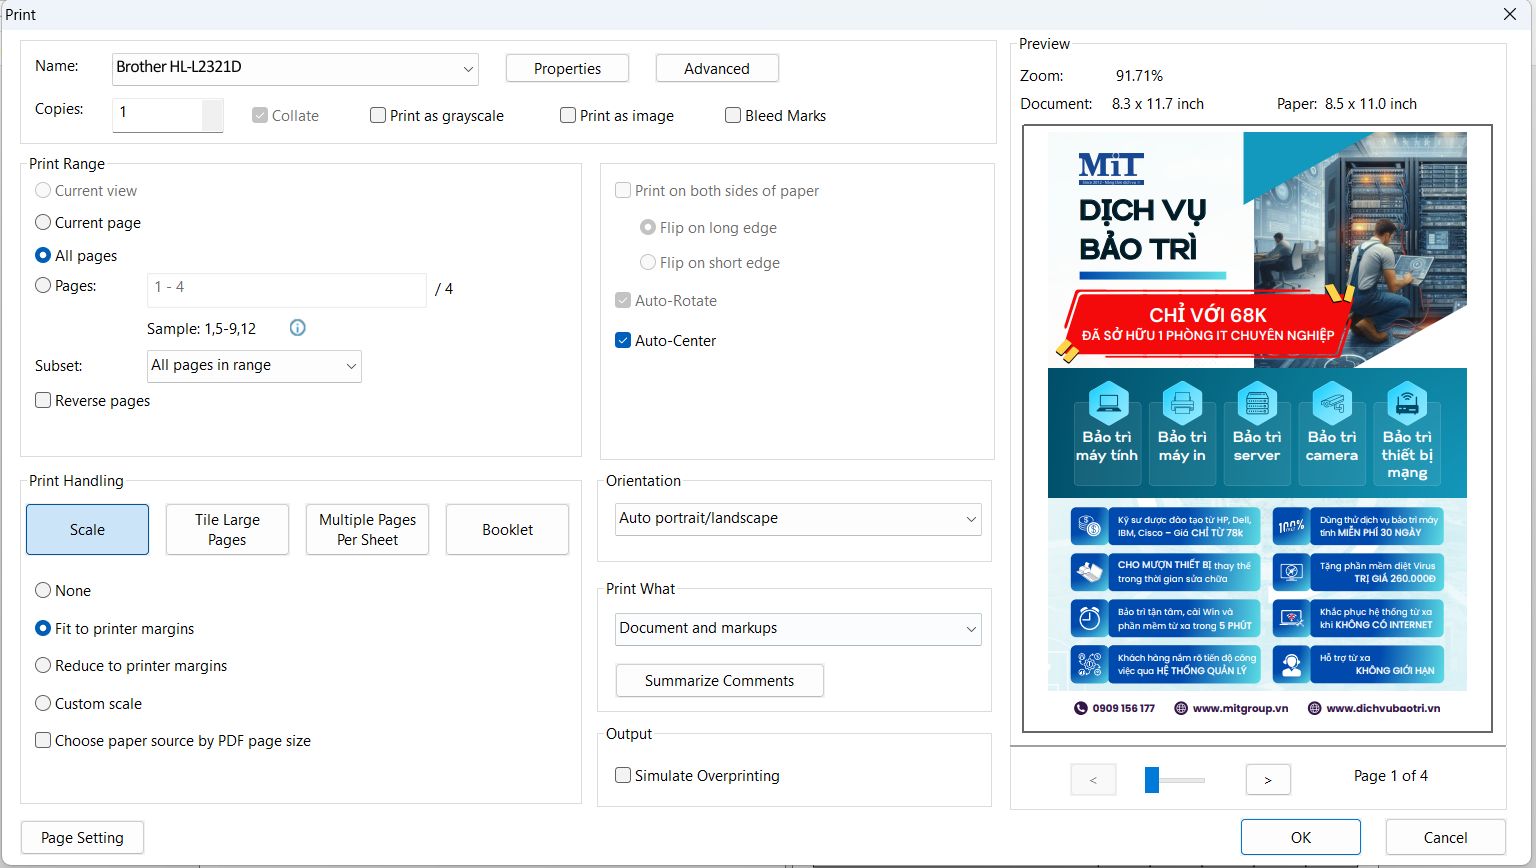The image size is (1536, 868).
Task: Go to next preview page arrow
Action: point(1267,779)
